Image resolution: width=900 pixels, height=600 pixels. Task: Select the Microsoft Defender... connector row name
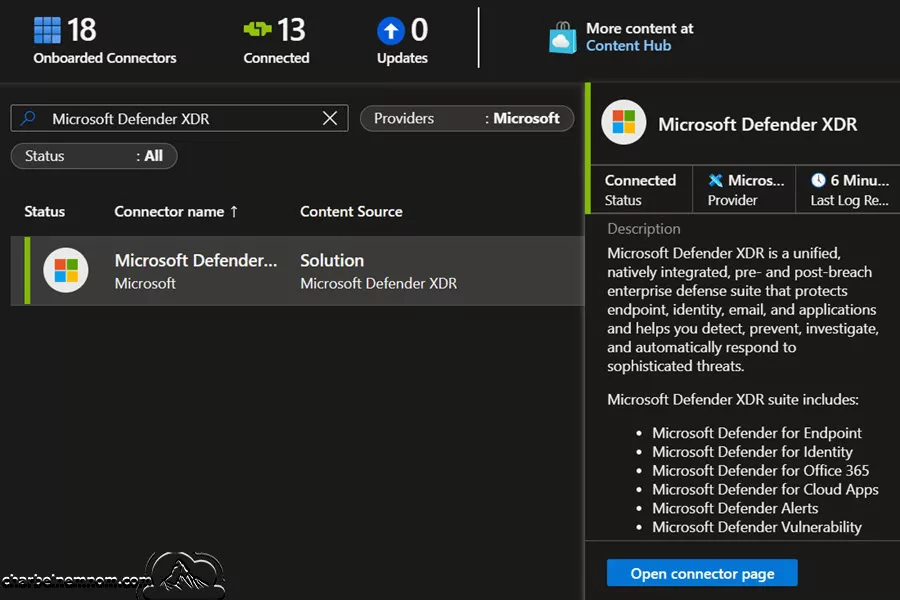tap(196, 261)
